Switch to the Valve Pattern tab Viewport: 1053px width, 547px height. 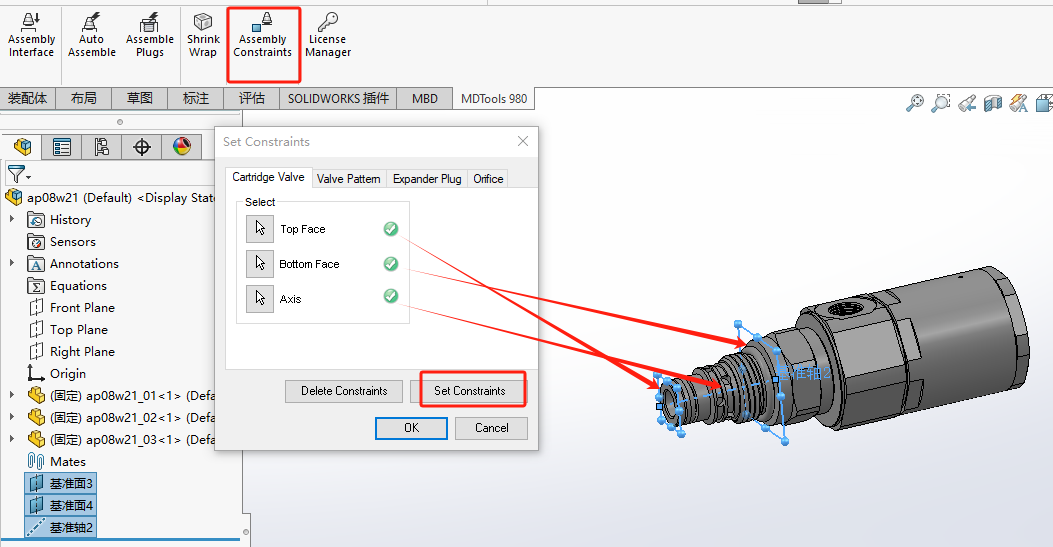click(x=349, y=179)
